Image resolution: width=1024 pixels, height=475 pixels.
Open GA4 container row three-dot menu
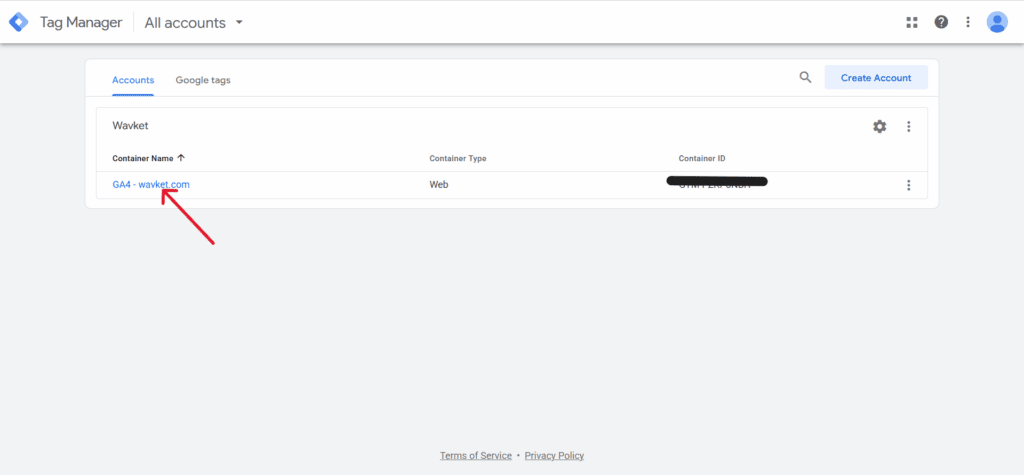(x=908, y=186)
